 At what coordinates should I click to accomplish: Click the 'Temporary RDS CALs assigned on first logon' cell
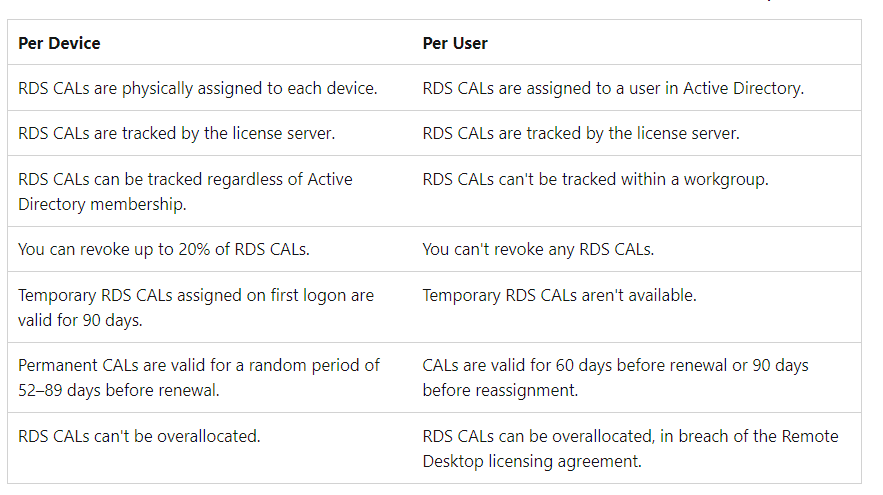[196, 306]
